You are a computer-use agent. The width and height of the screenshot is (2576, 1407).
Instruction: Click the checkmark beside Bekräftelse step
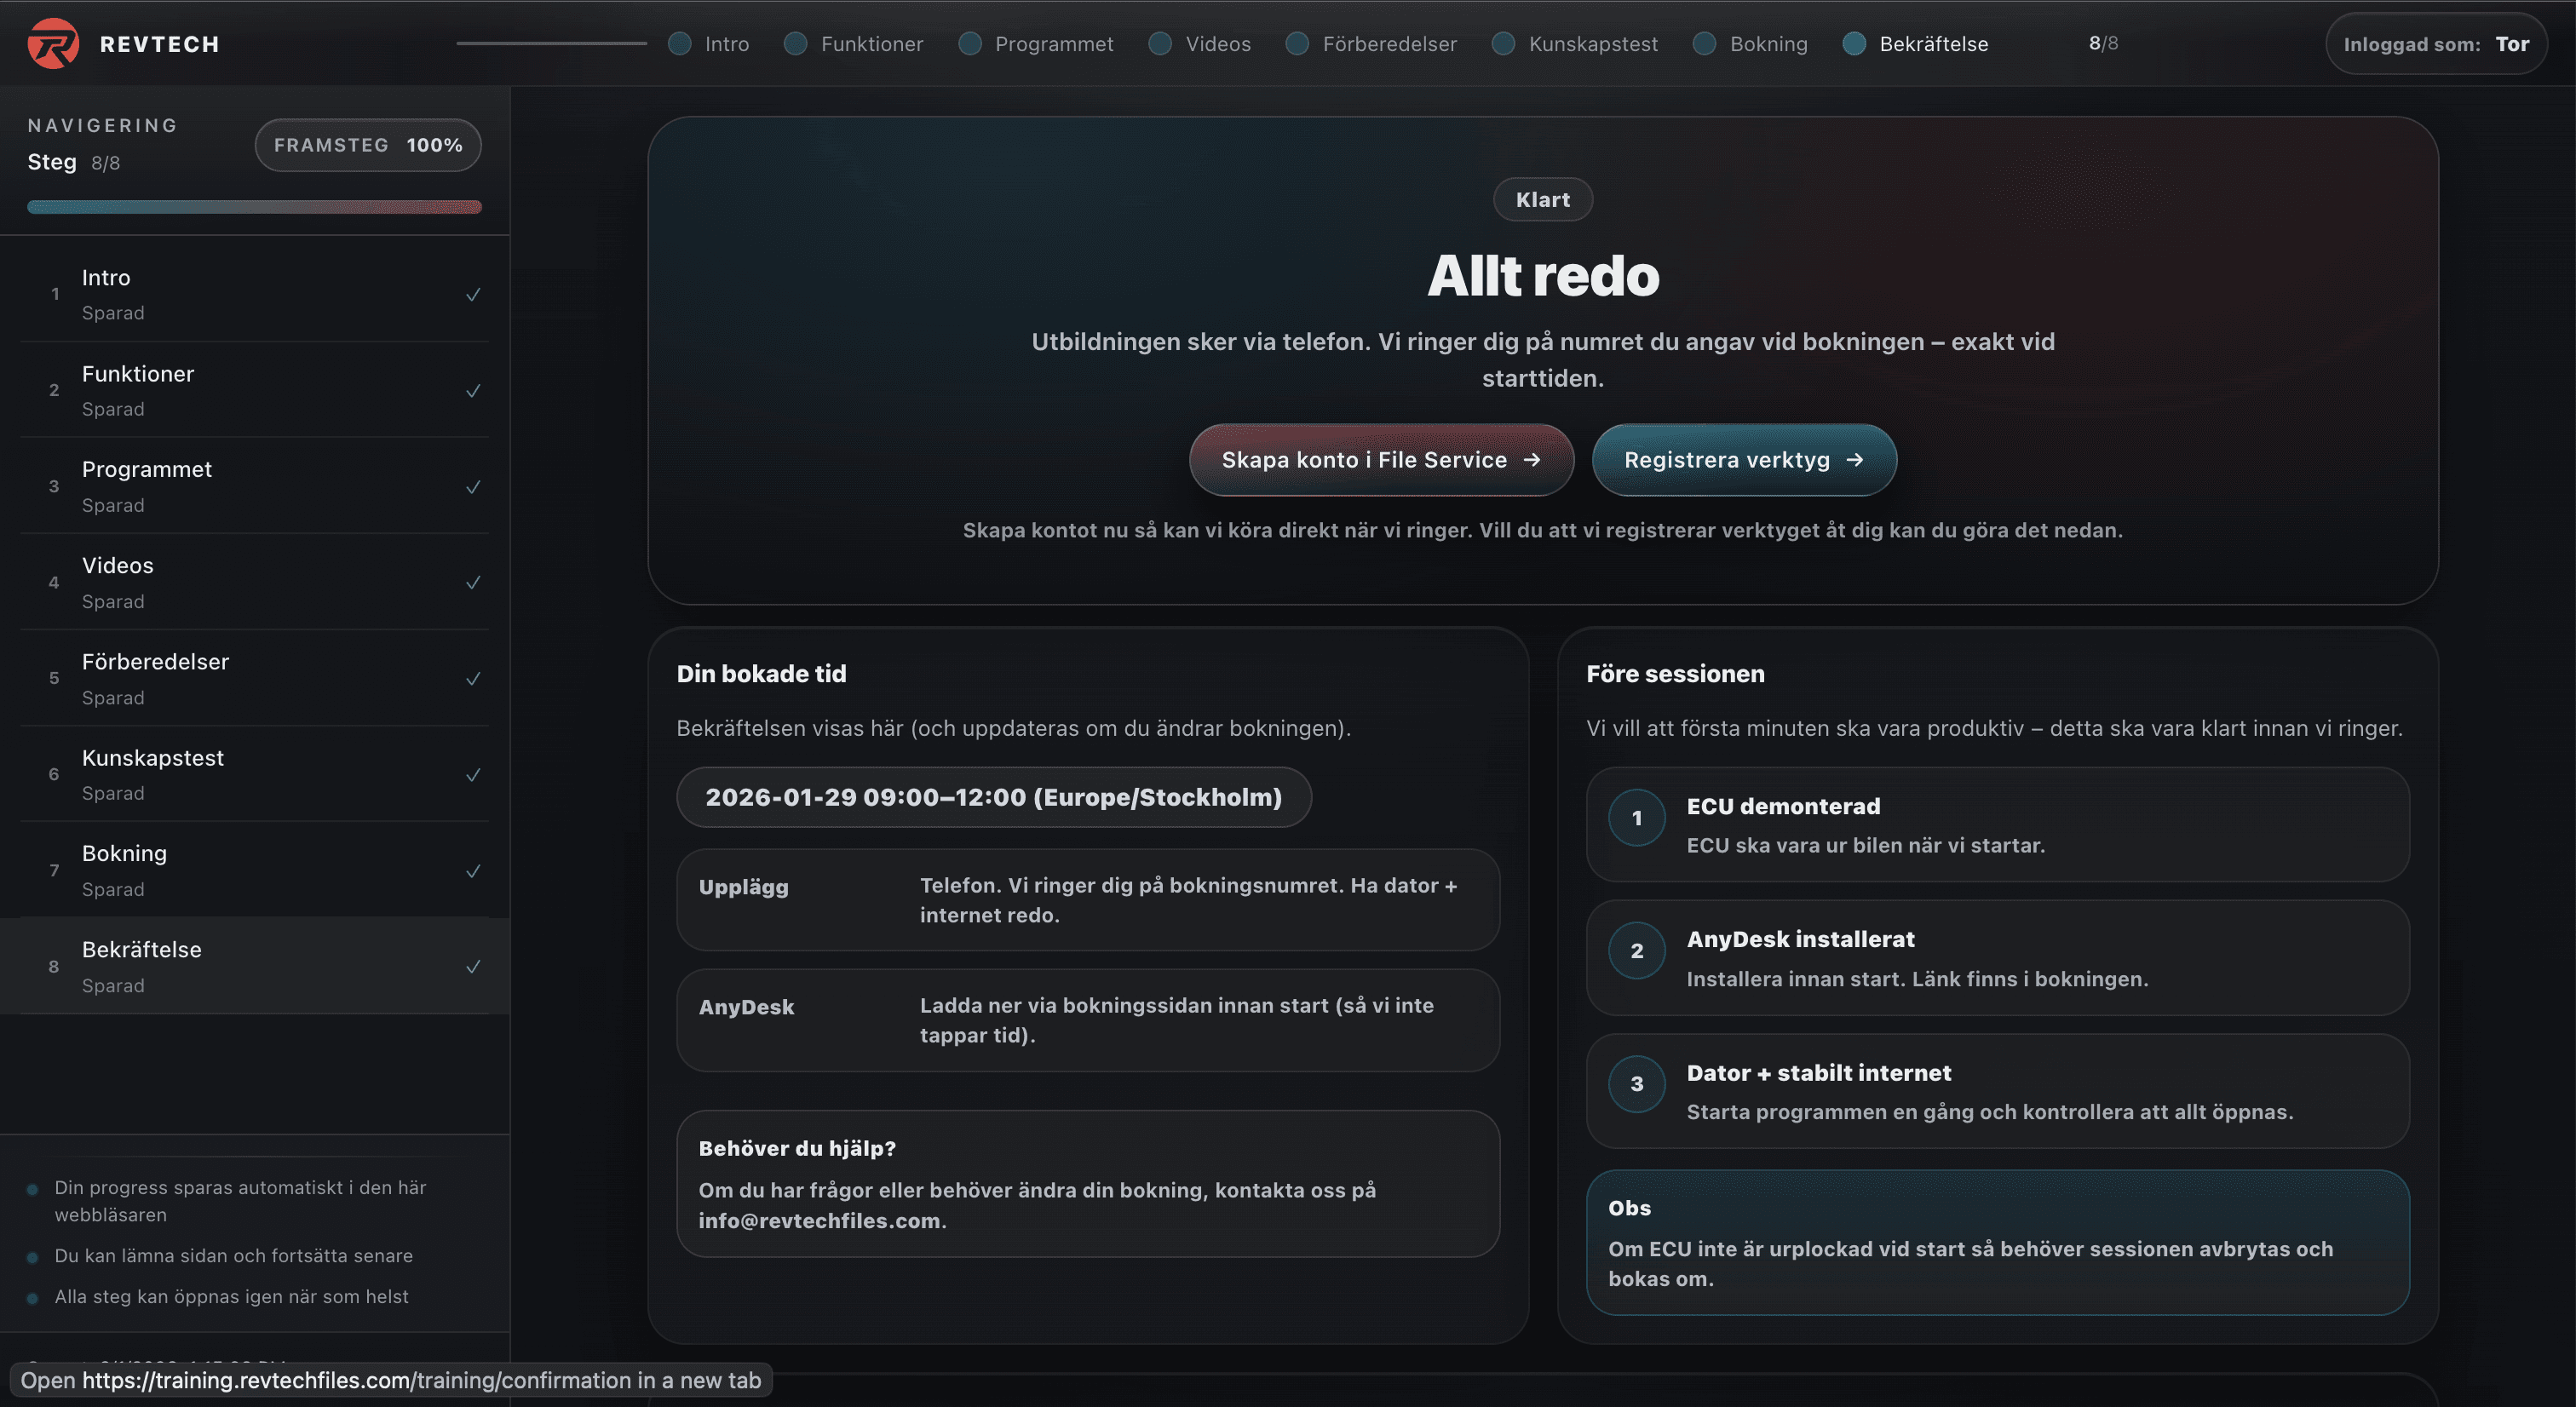point(473,967)
